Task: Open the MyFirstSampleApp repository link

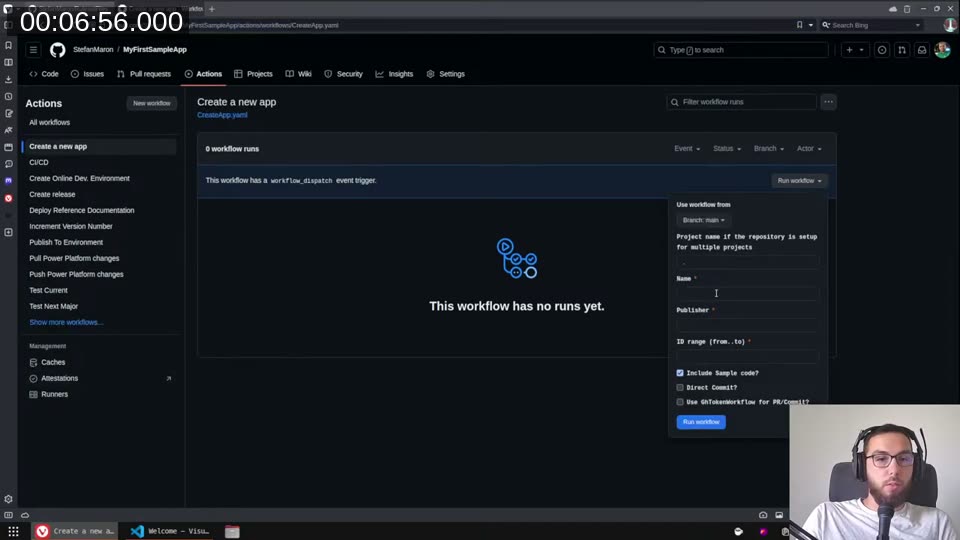Action: [x=155, y=50]
